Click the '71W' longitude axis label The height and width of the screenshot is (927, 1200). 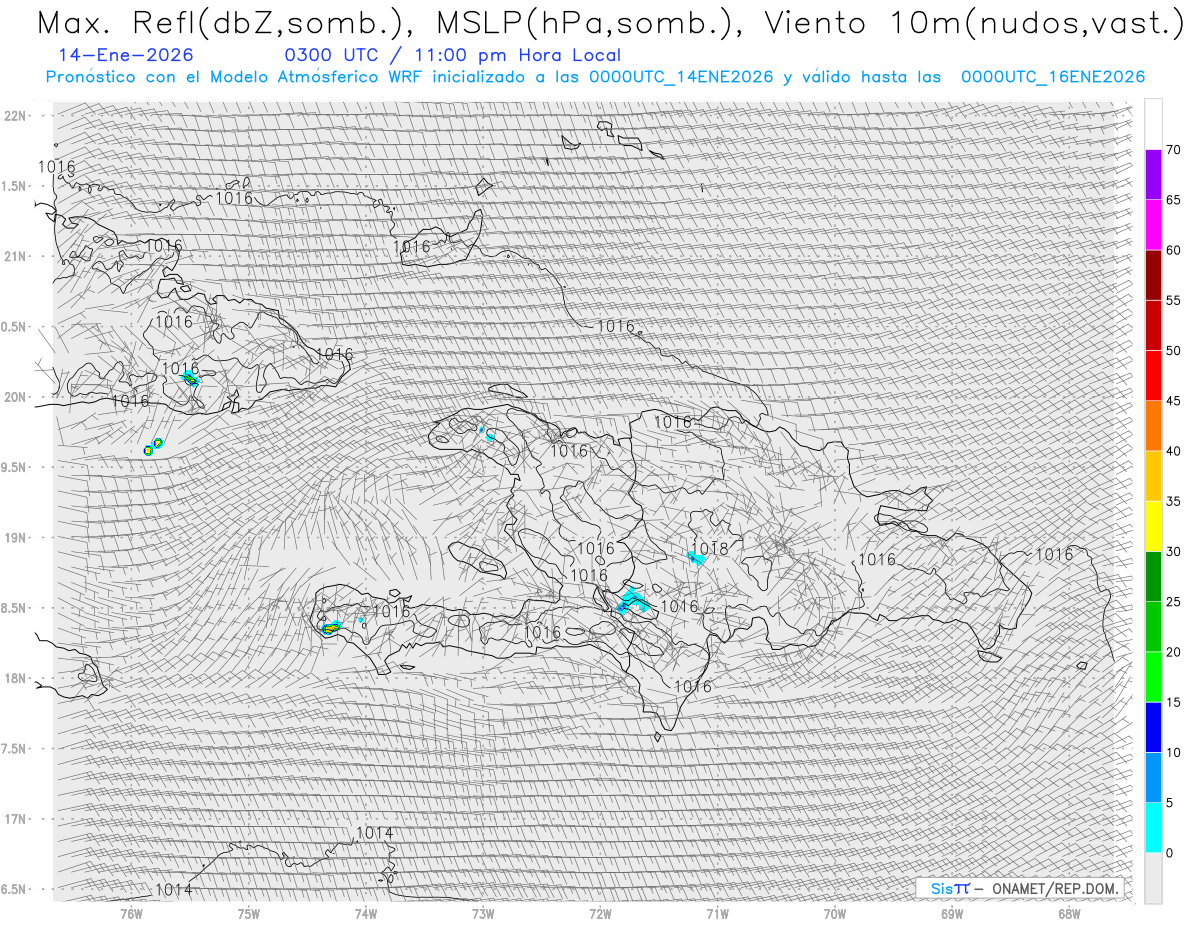[717, 913]
